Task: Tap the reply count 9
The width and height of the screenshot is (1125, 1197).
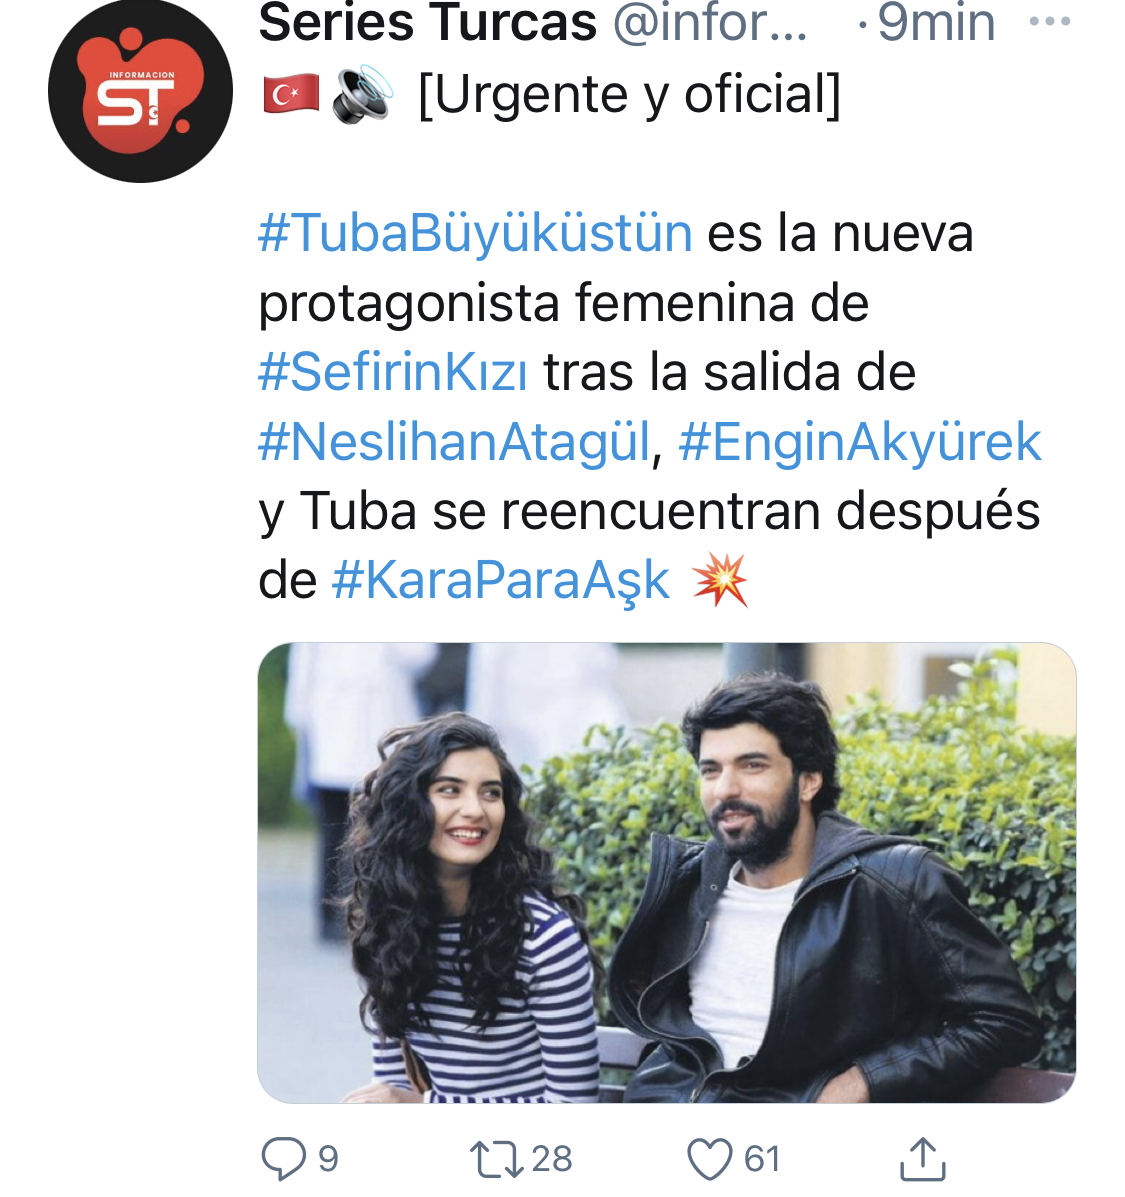Action: point(328,1159)
